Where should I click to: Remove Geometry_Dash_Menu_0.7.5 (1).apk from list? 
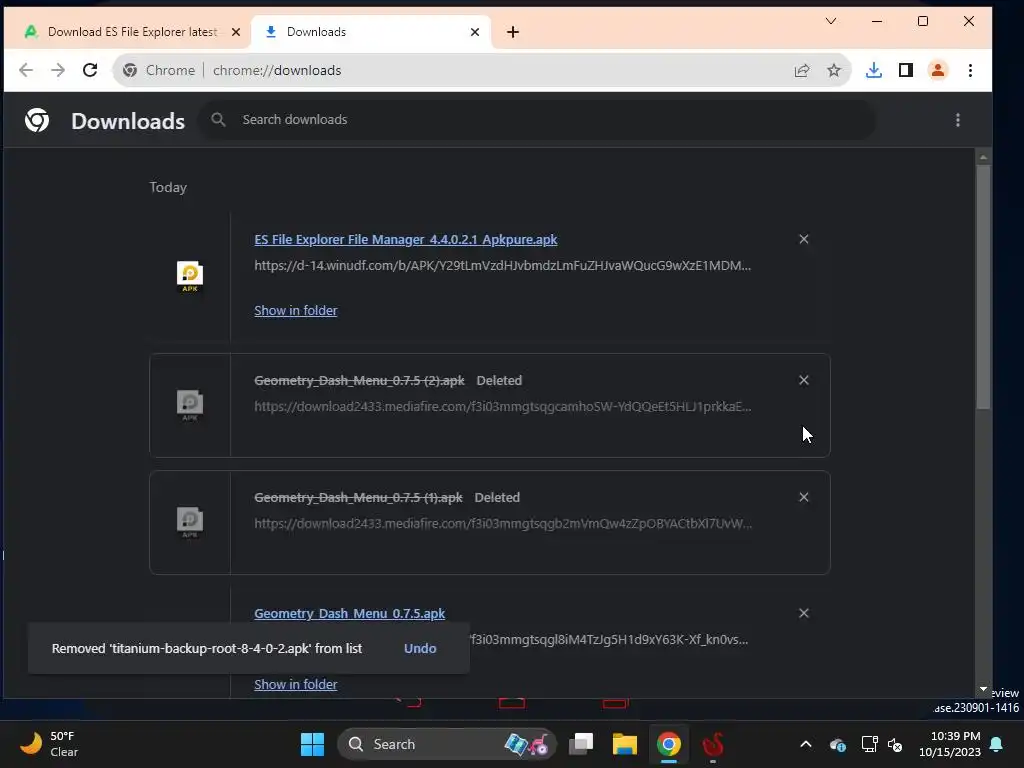click(x=804, y=497)
